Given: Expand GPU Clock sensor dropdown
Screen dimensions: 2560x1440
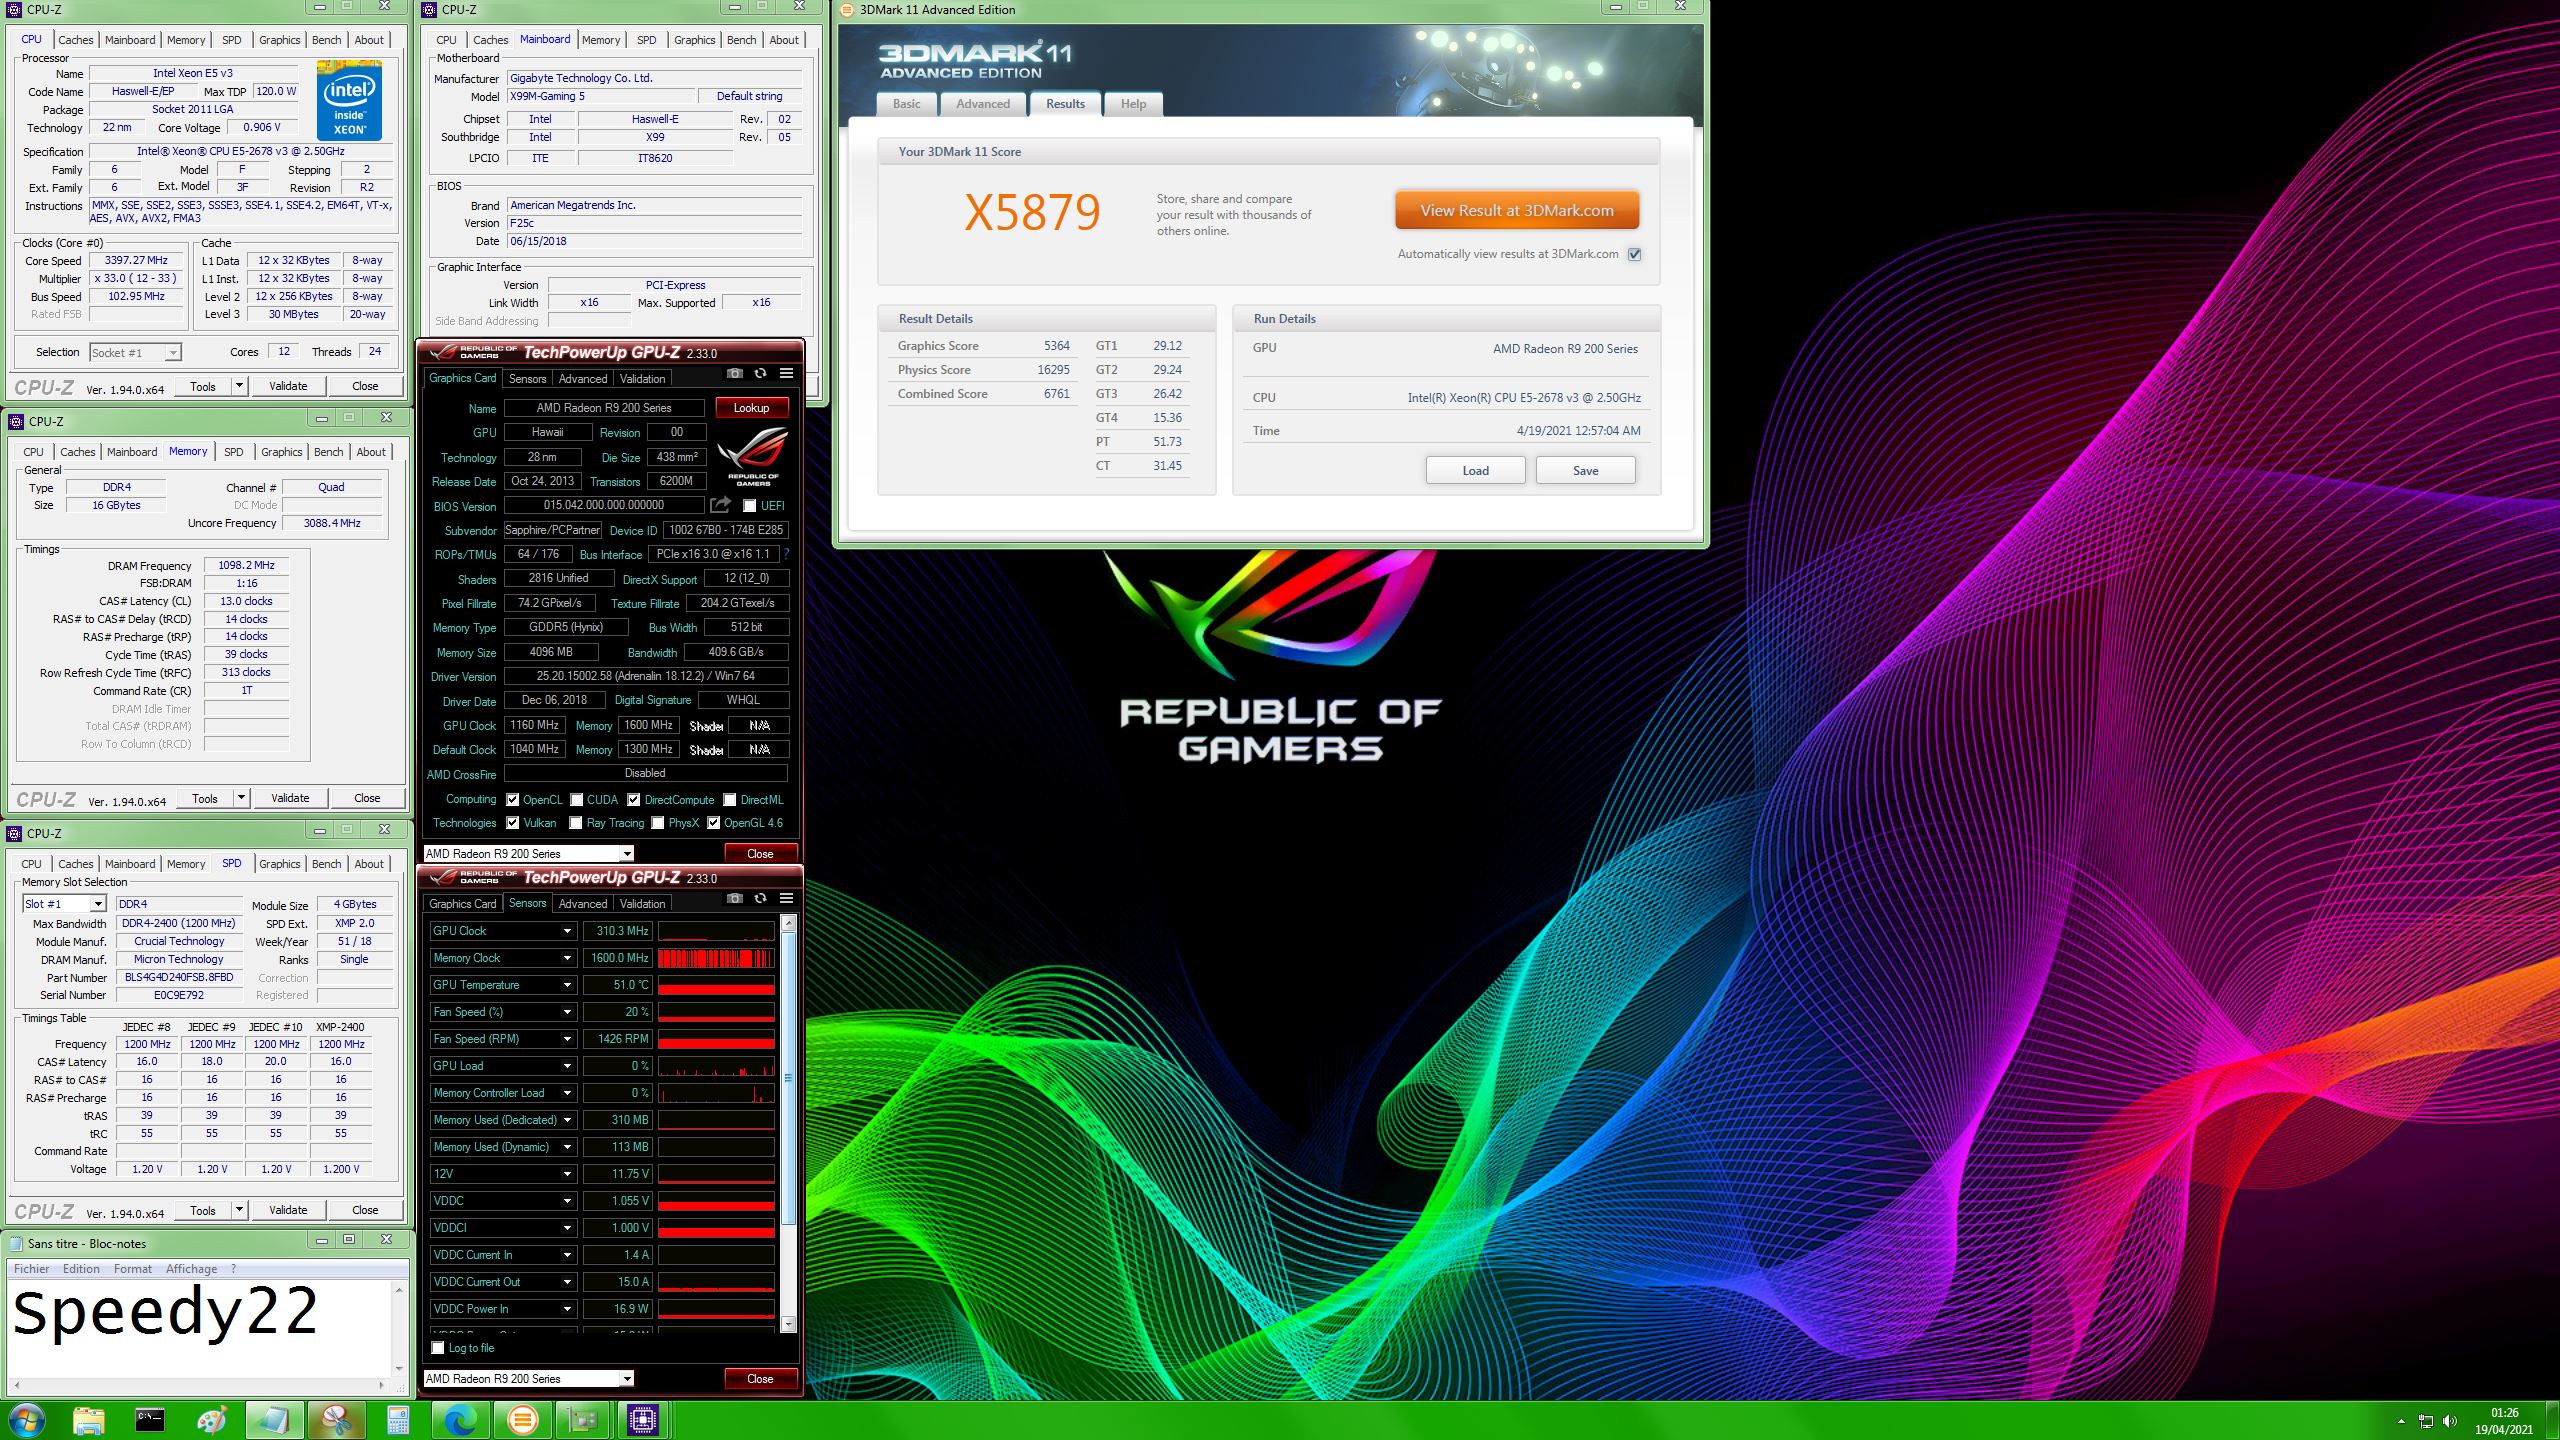Looking at the screenshot, I should (567, 931).
